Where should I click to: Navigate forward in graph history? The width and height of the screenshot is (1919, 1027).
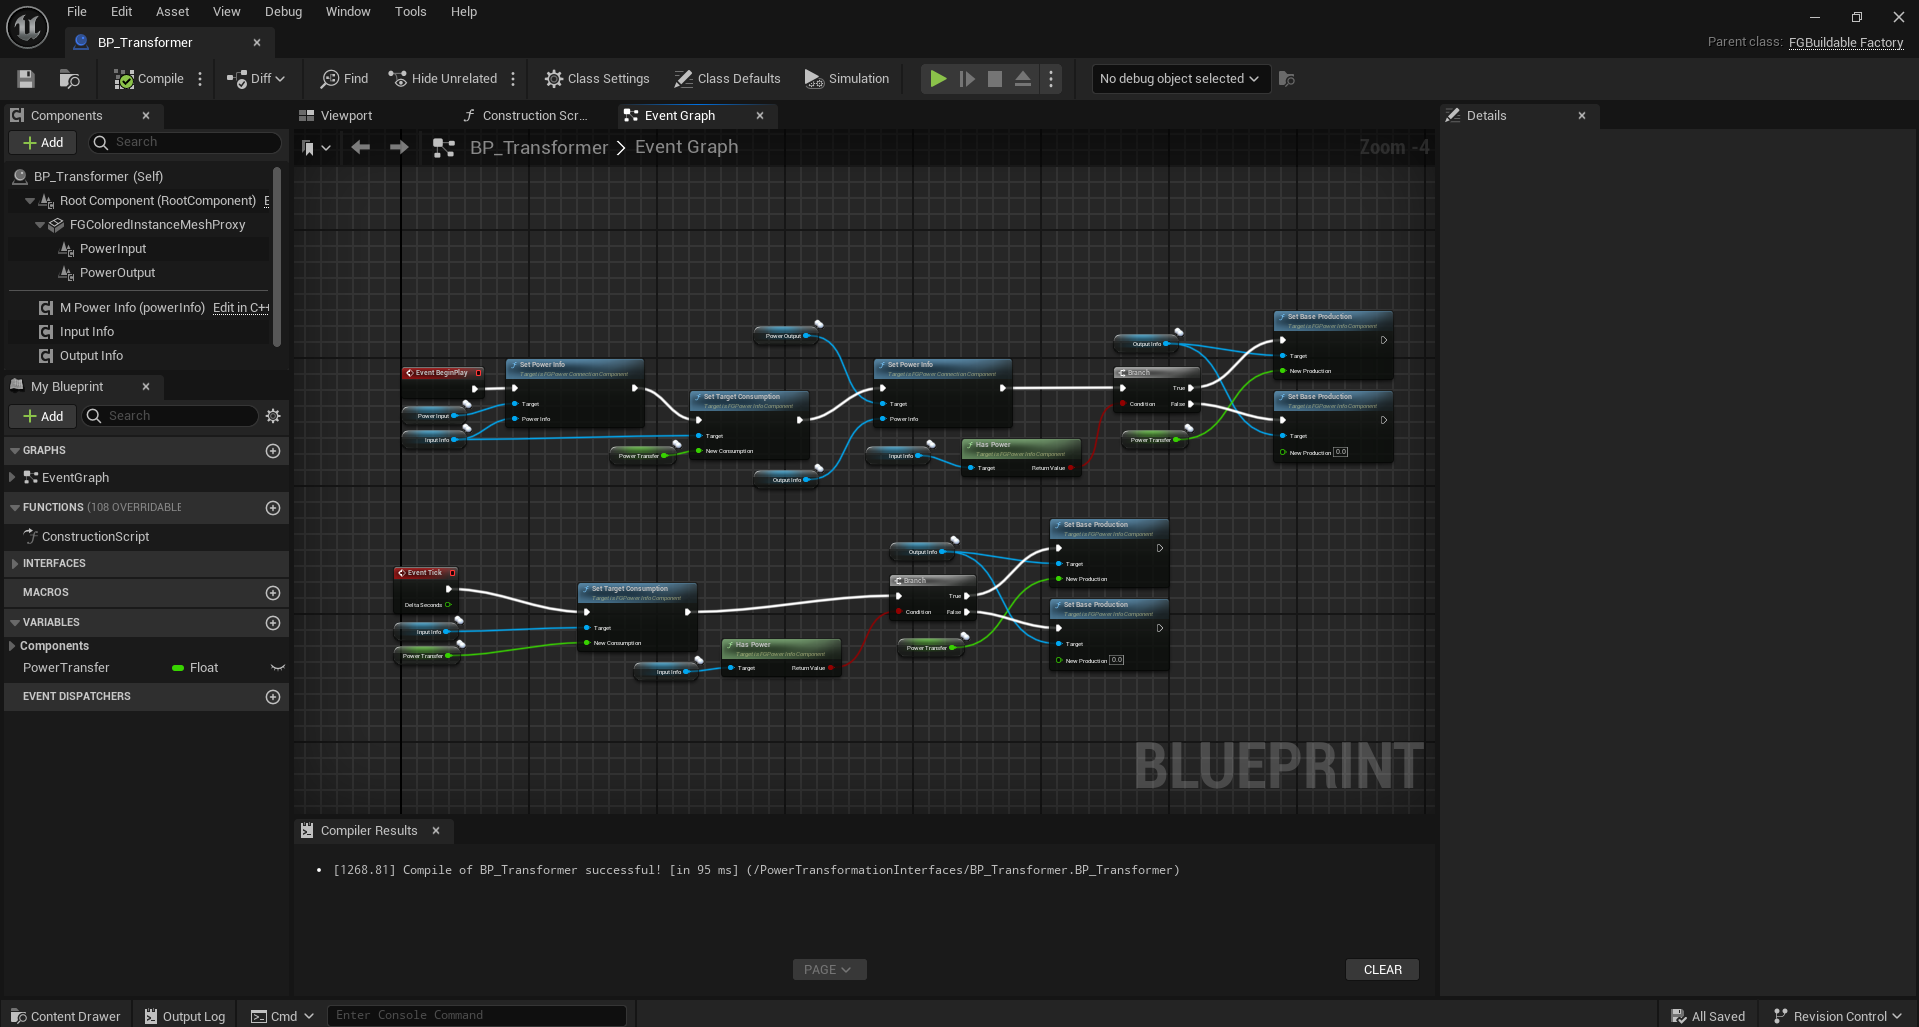point(399,148)
